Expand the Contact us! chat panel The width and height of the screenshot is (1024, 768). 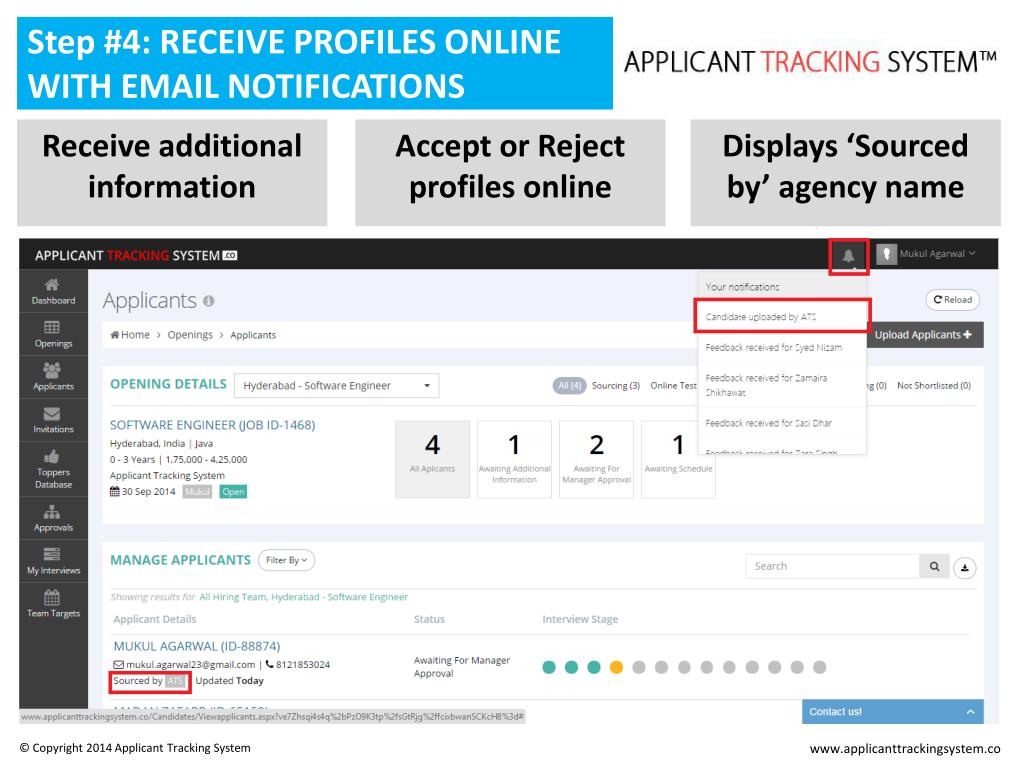(x=892, y=712)
